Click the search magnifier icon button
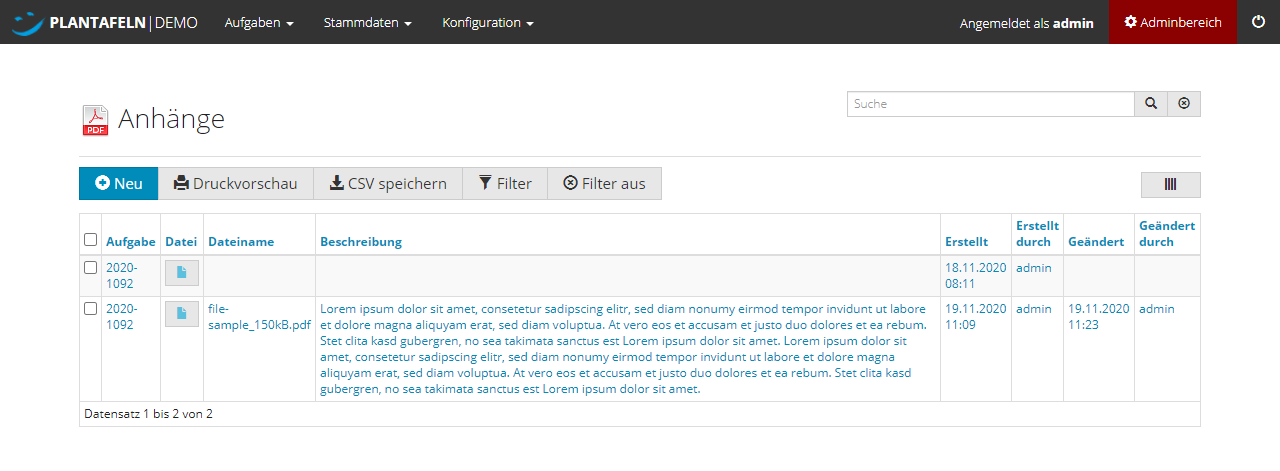This screenshot has width=1280, height=471. (1151, 104)
